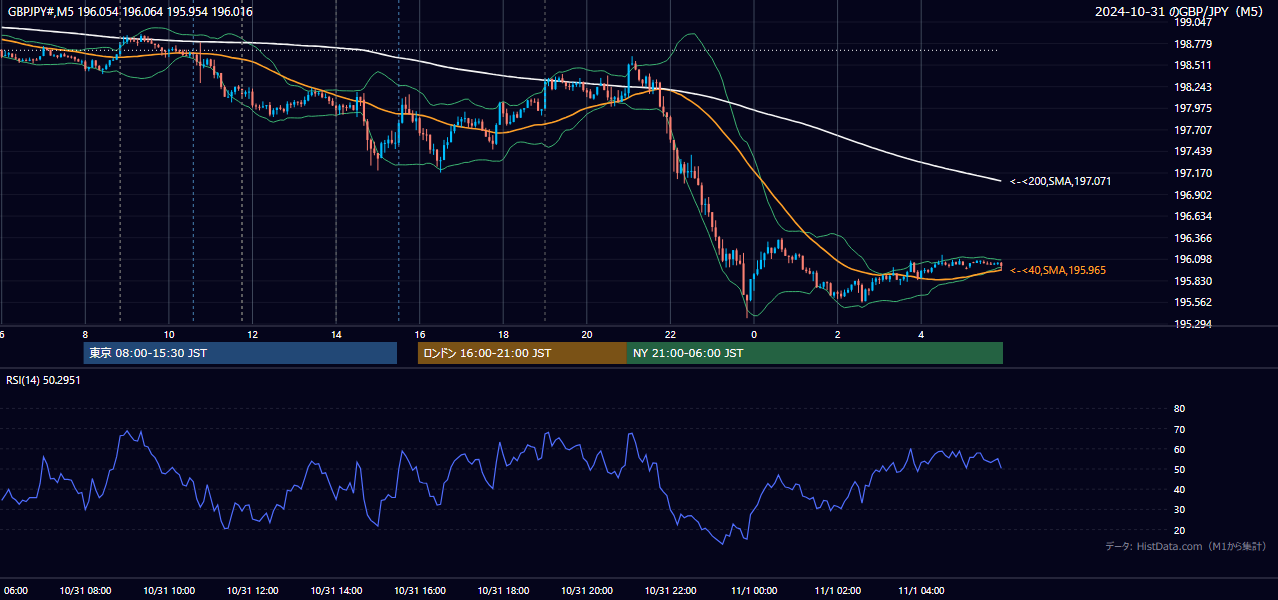Screen dimensions: 1278x600
Task: Click RSI scale level 80
Action: coord(1179,409)
